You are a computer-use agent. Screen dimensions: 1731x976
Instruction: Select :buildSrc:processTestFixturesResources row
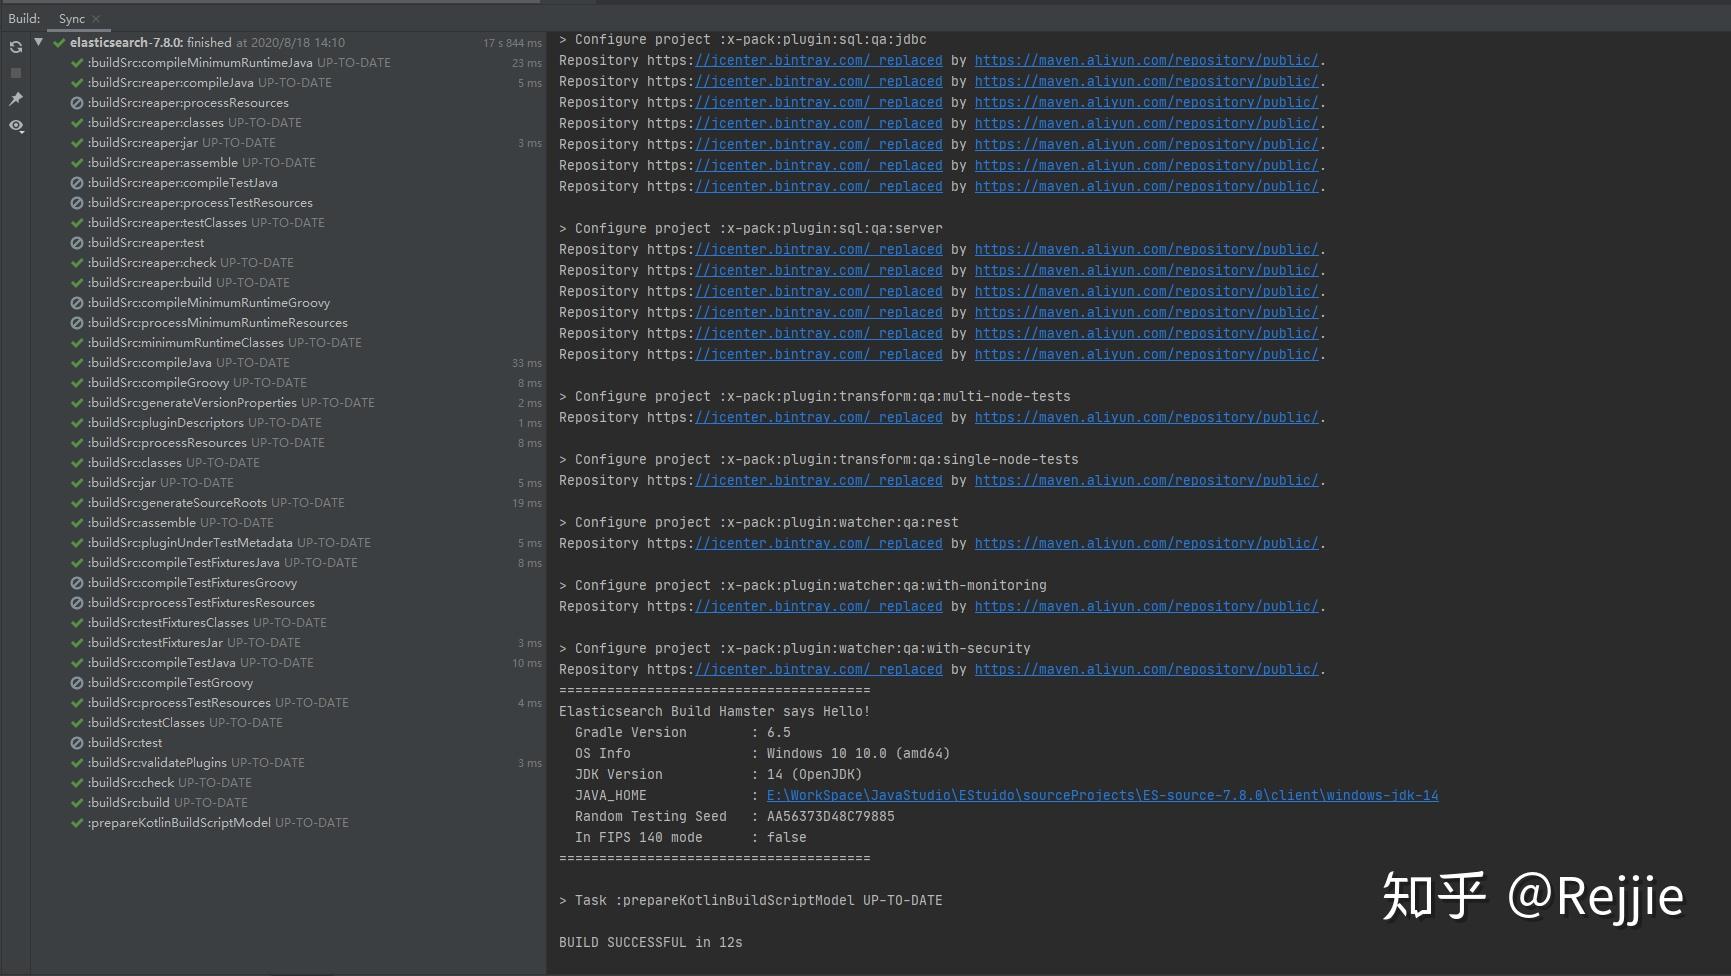[x=288, y=602]
